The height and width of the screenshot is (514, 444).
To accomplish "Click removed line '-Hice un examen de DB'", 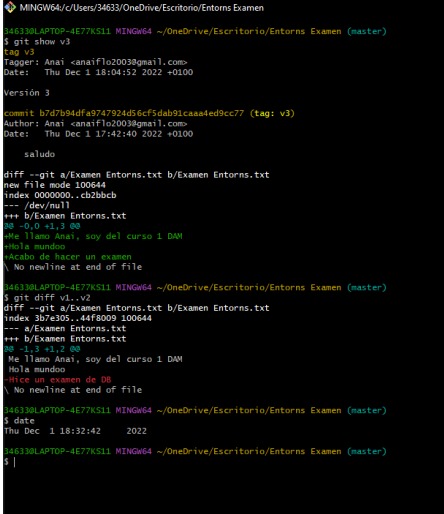I will [57, 380].
